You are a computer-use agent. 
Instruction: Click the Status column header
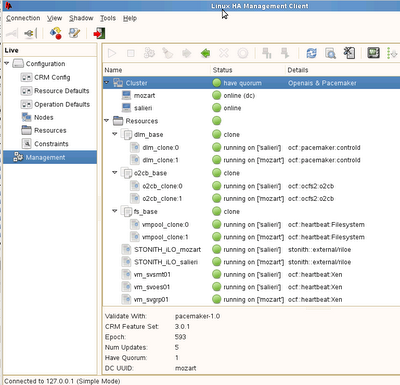click(x=222, y=70)
